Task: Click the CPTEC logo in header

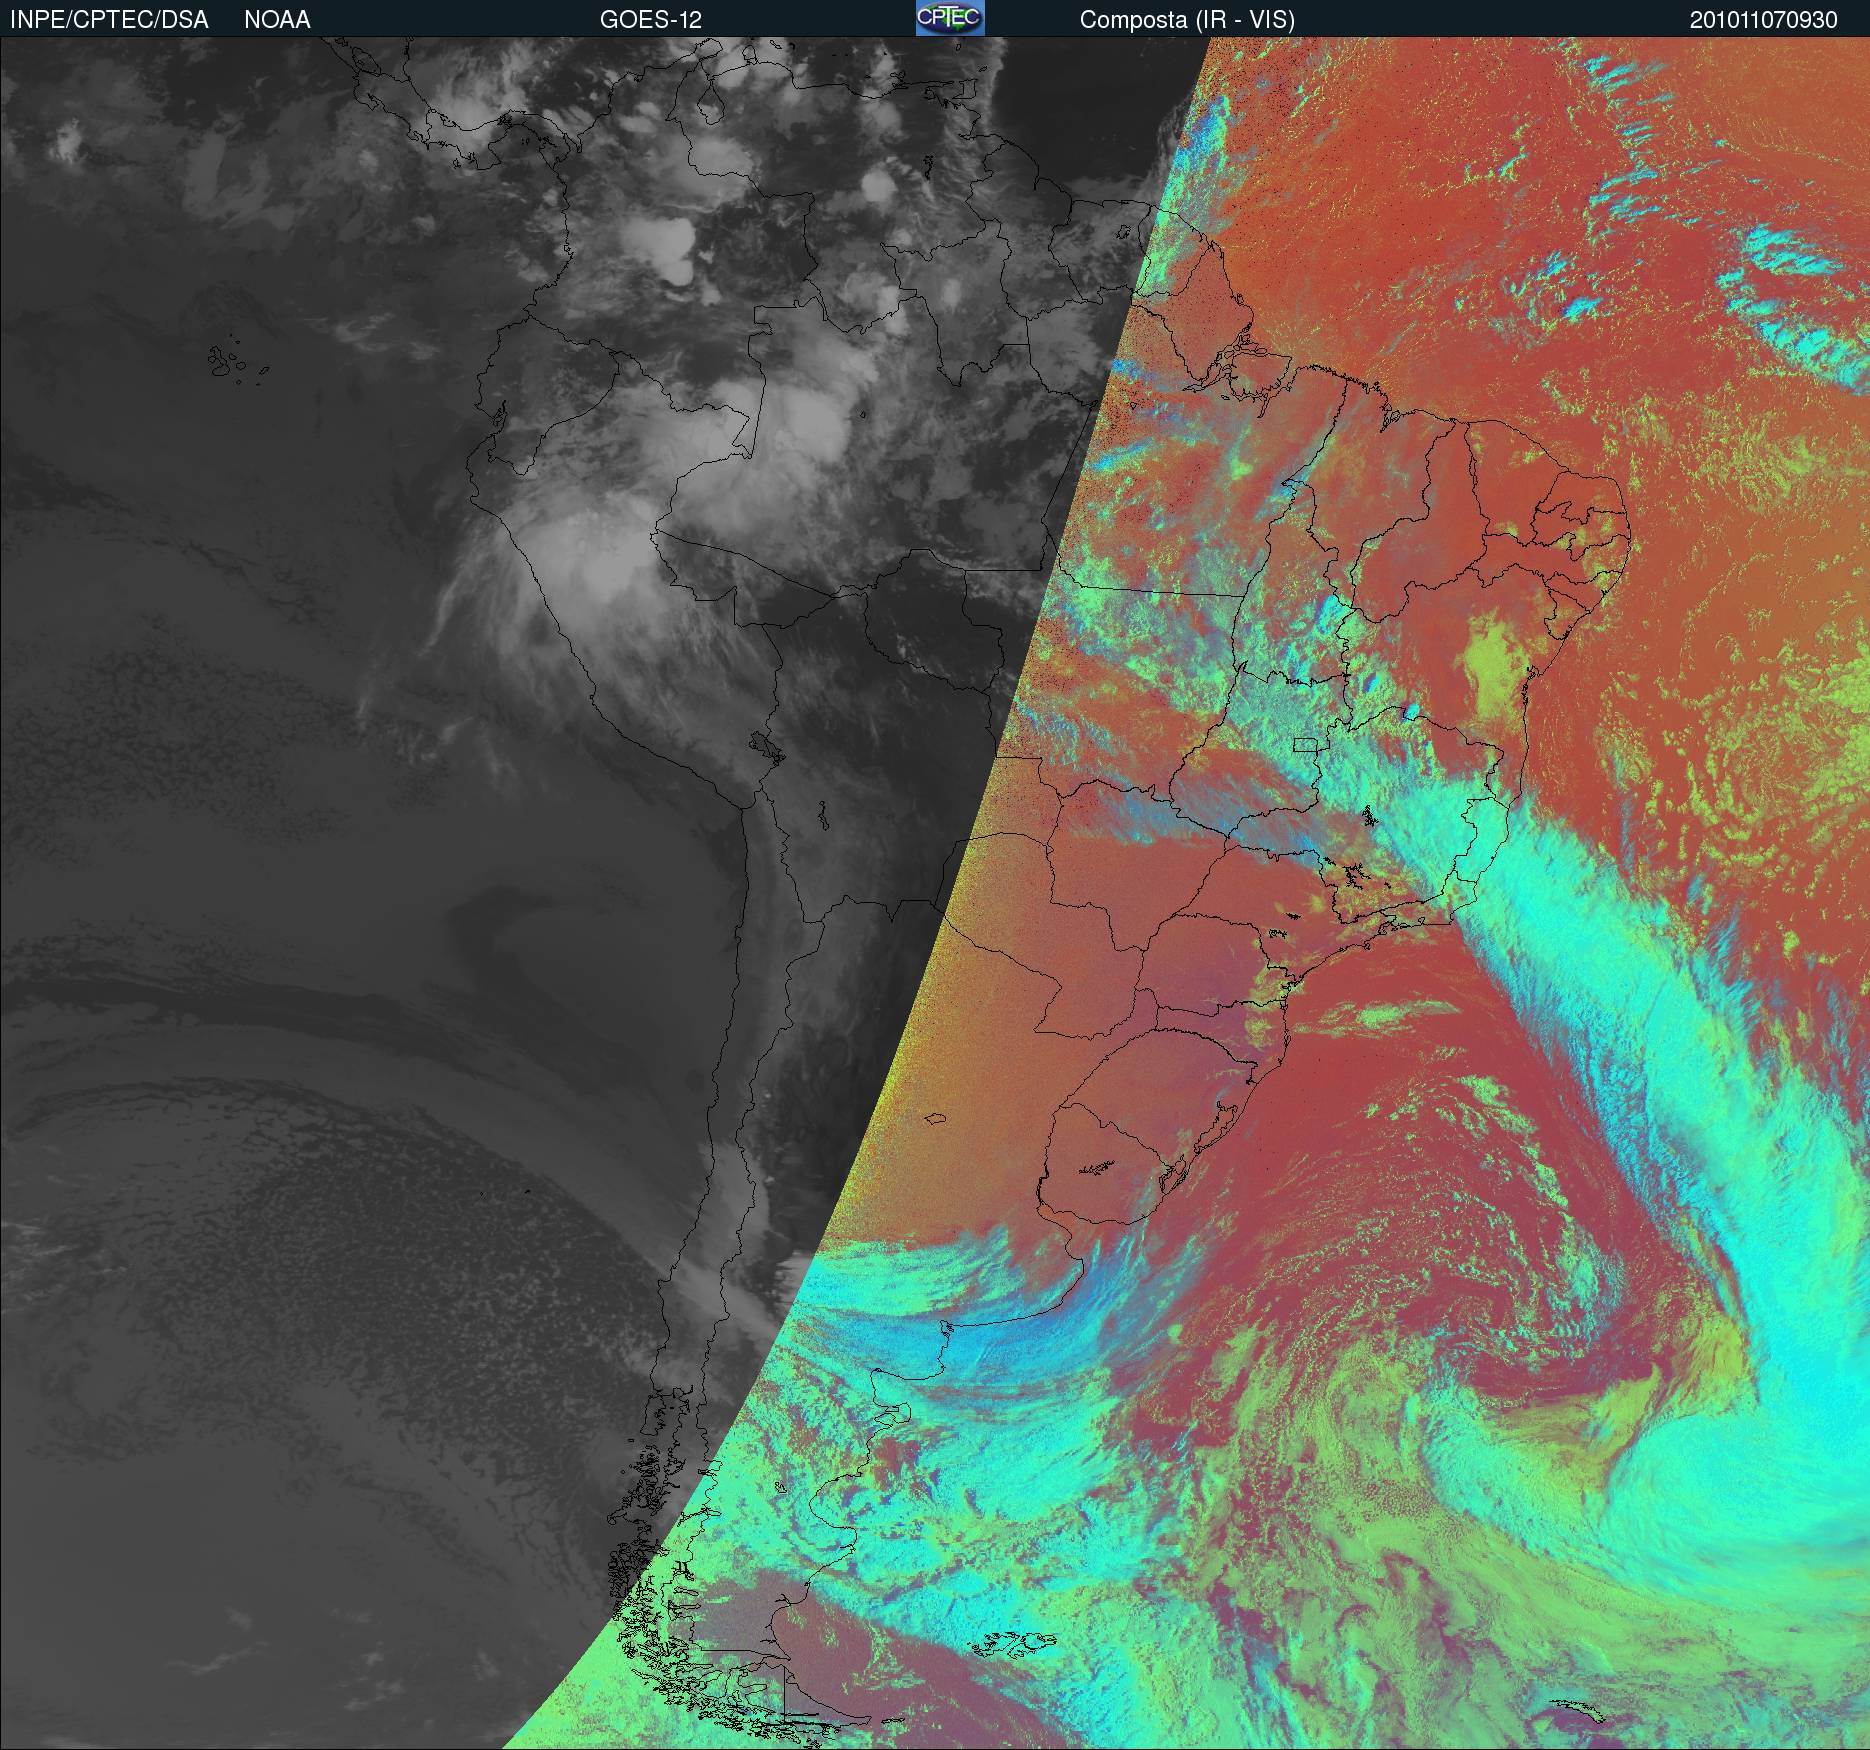Action: [950, 19]
